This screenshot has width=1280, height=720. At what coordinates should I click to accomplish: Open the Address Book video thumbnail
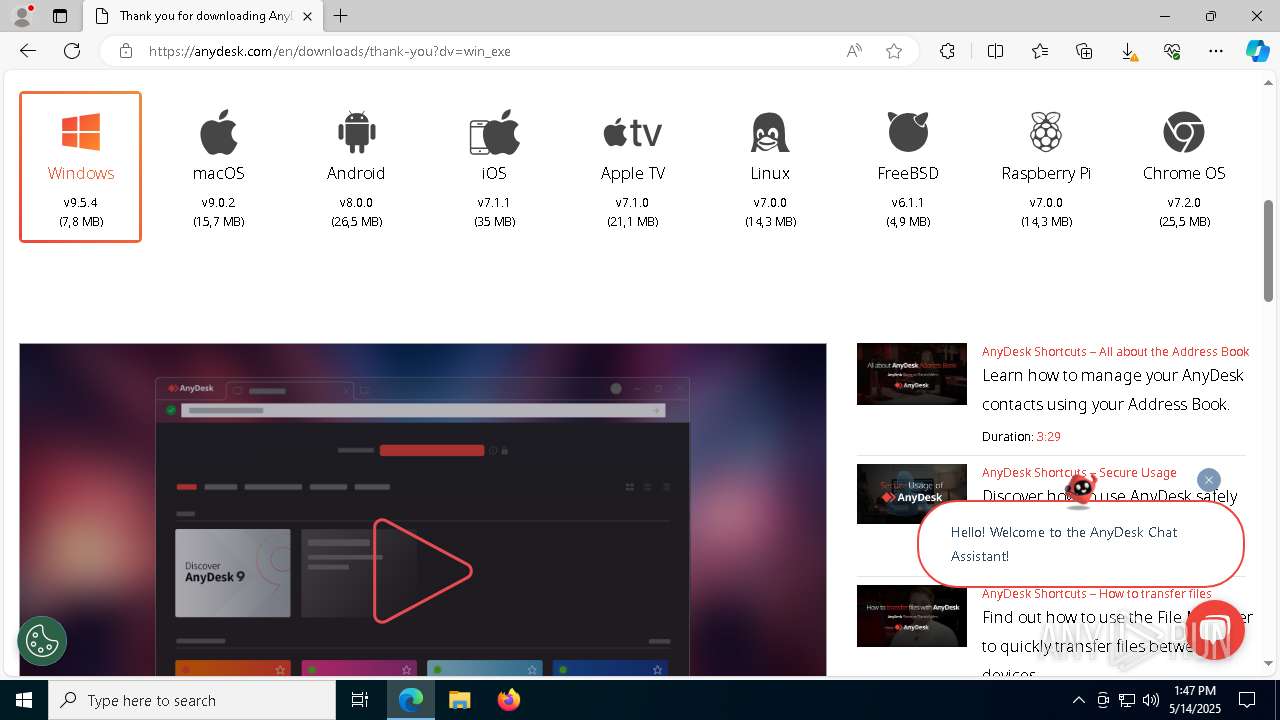pos(912,374)
